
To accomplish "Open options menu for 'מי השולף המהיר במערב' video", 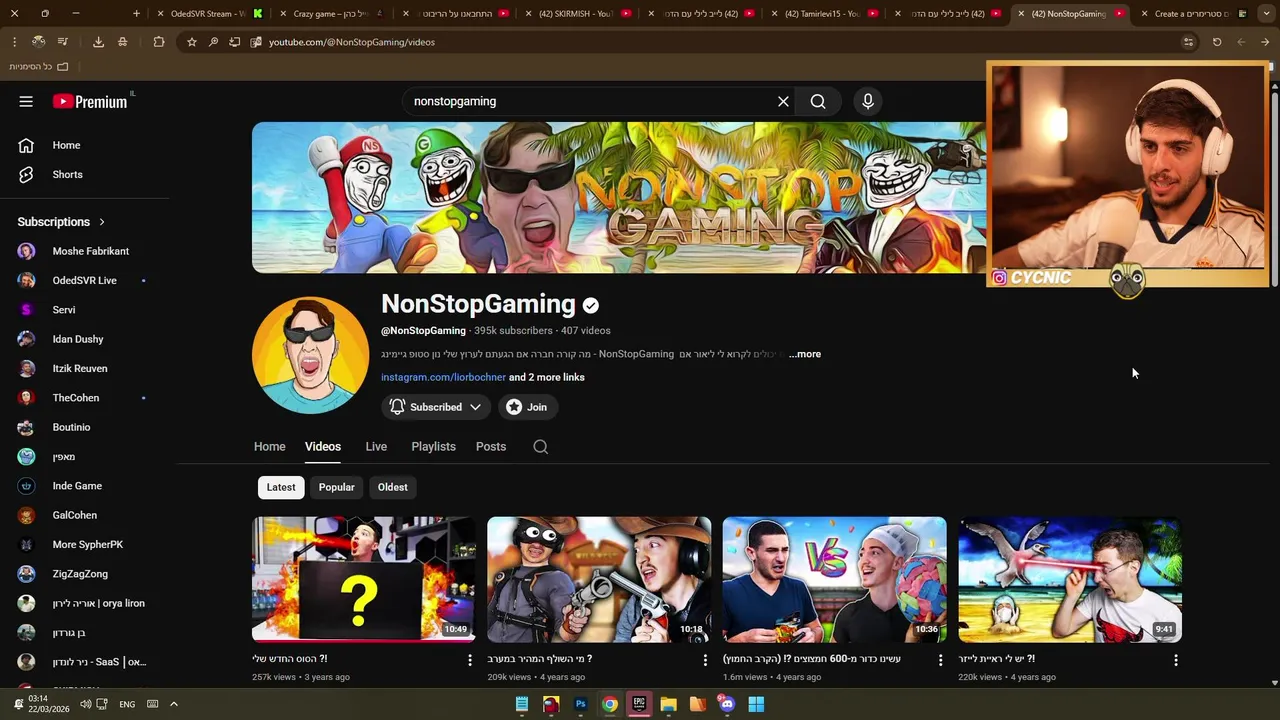I will tap(705, 660).
